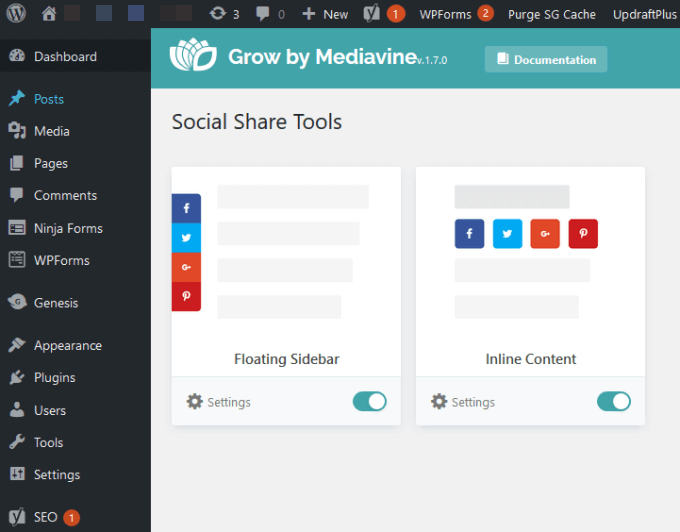680x532 pixels.
Task: Open the Yoast icon in the admin bar
Action: 372,13
